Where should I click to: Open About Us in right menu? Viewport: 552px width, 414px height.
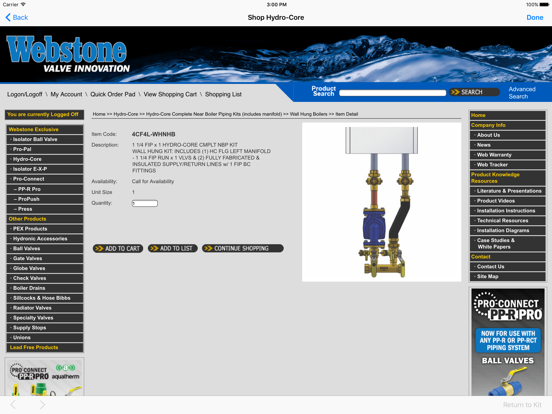(x=508, y=135)
